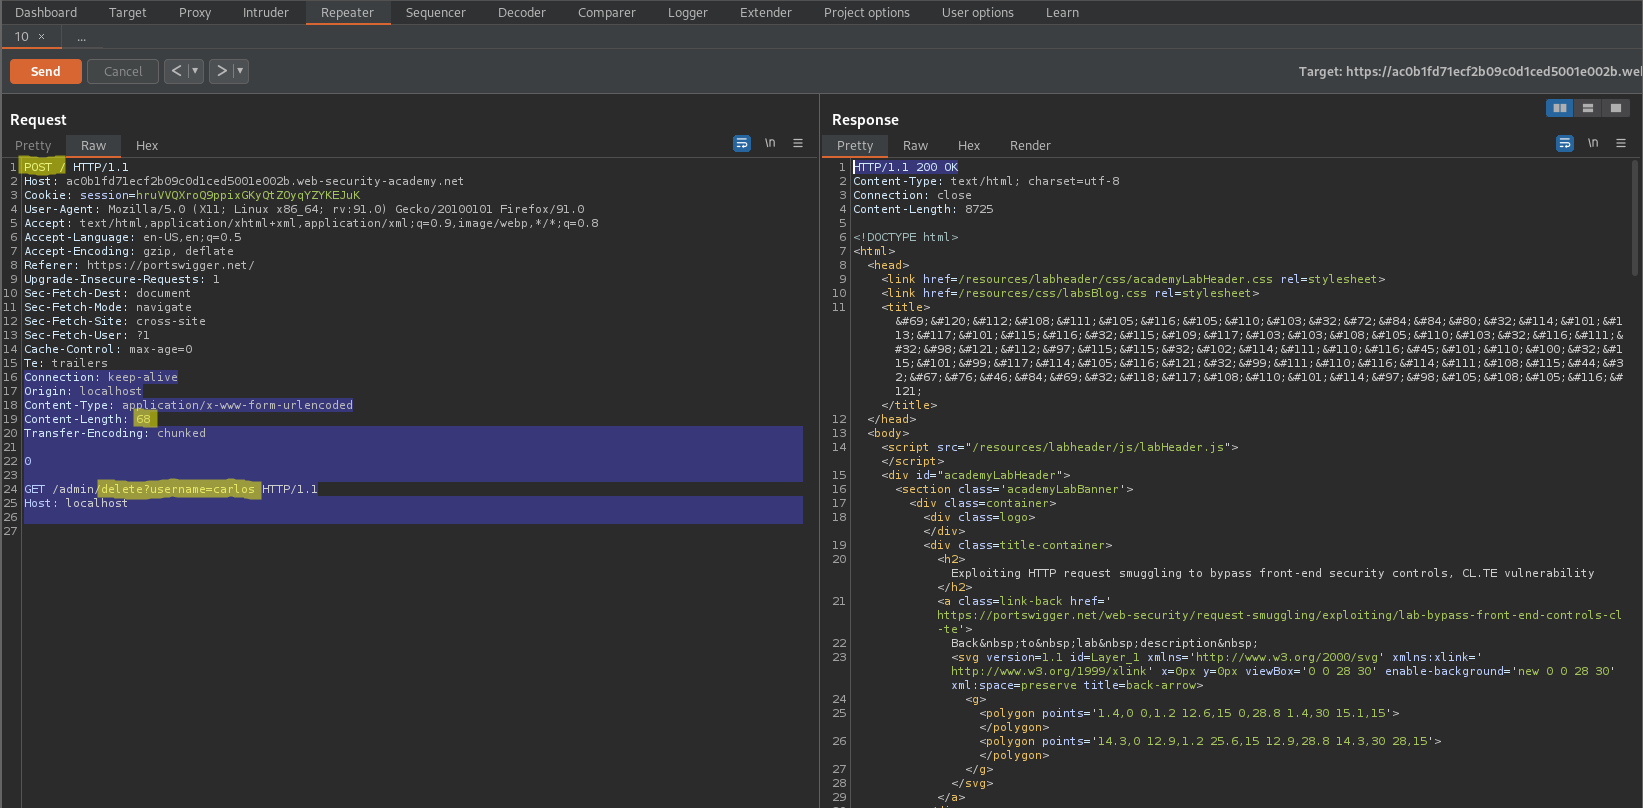The width and height of the screenshot is (1643, 808).
Task: Toggle word wrap icon in Response pane
Action: tap(1565, 144)
